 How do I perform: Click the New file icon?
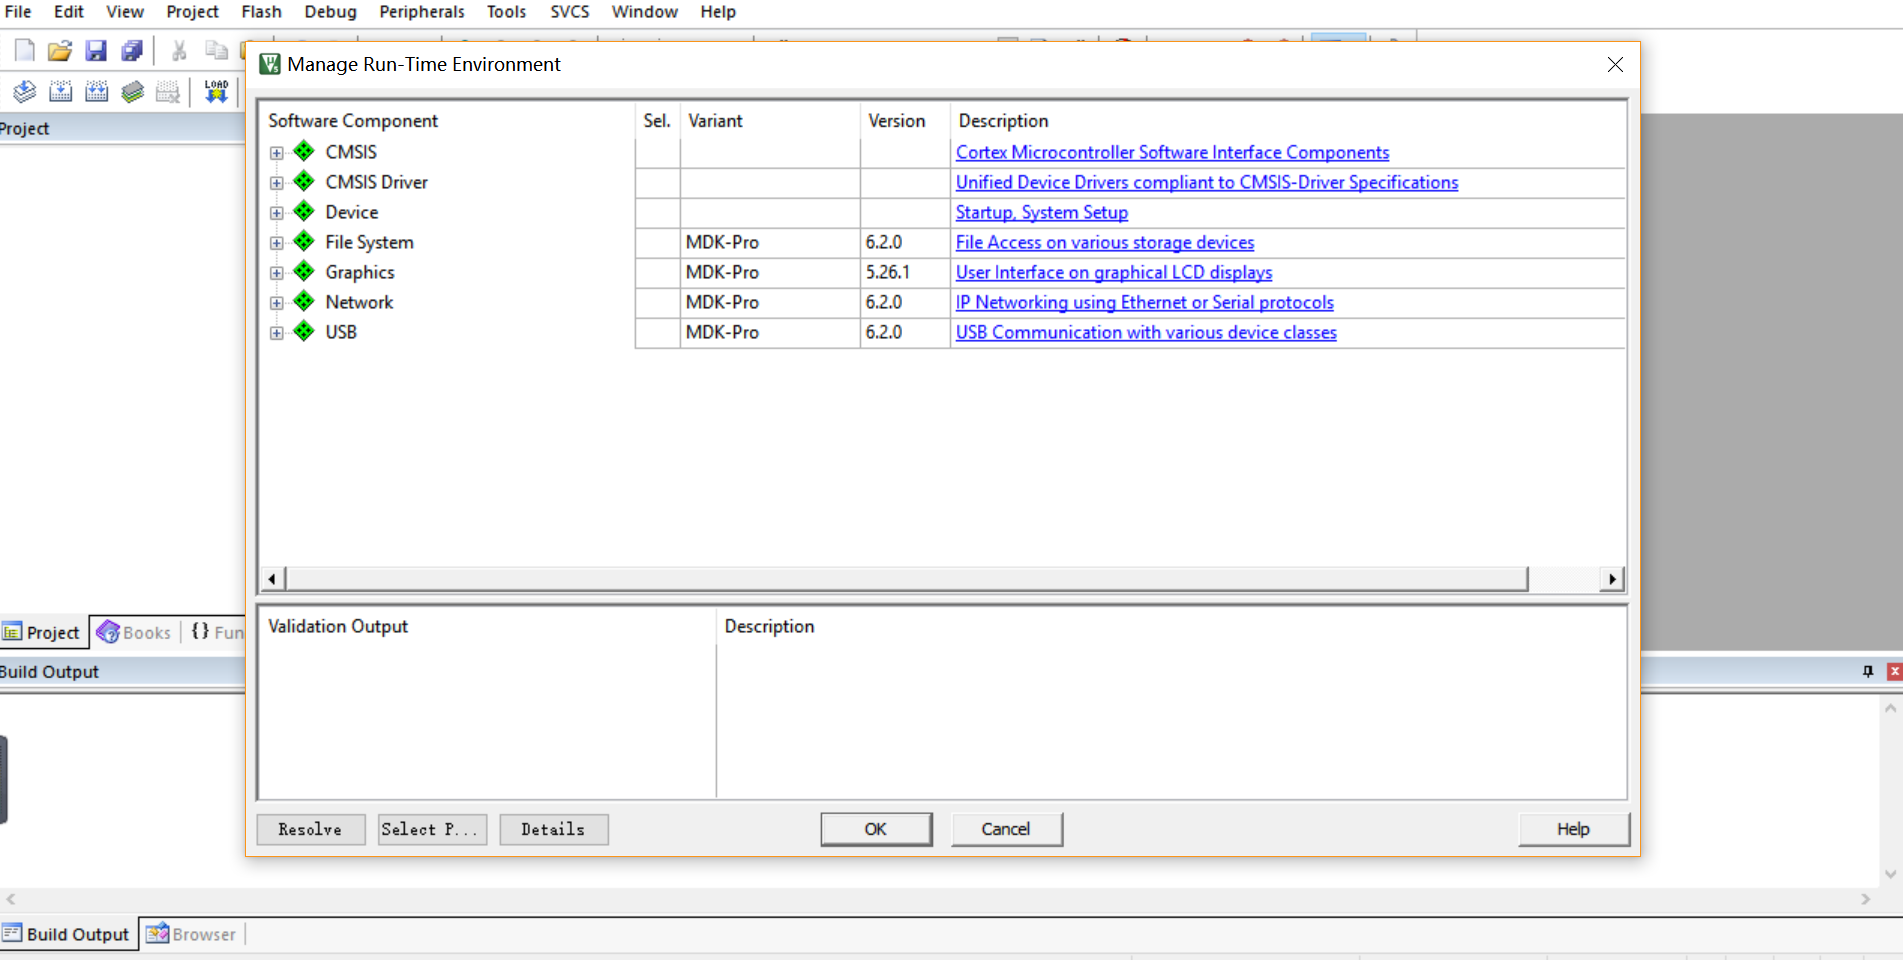coord(24,51)
